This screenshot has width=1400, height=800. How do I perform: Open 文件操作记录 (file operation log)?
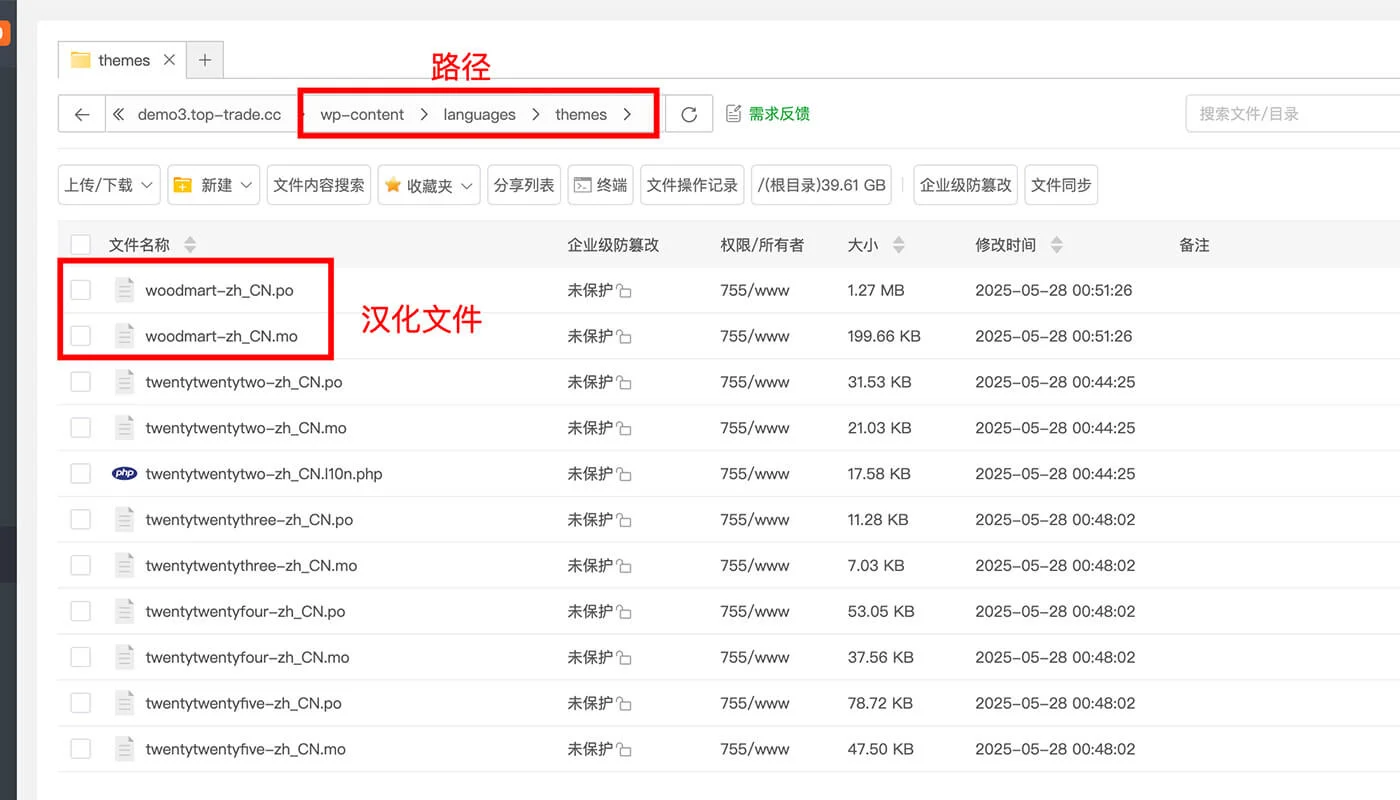click(x=691, y=184)
